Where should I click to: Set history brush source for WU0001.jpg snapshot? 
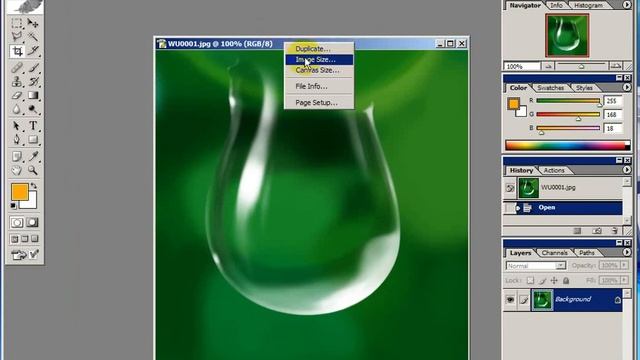click(510, 188)
